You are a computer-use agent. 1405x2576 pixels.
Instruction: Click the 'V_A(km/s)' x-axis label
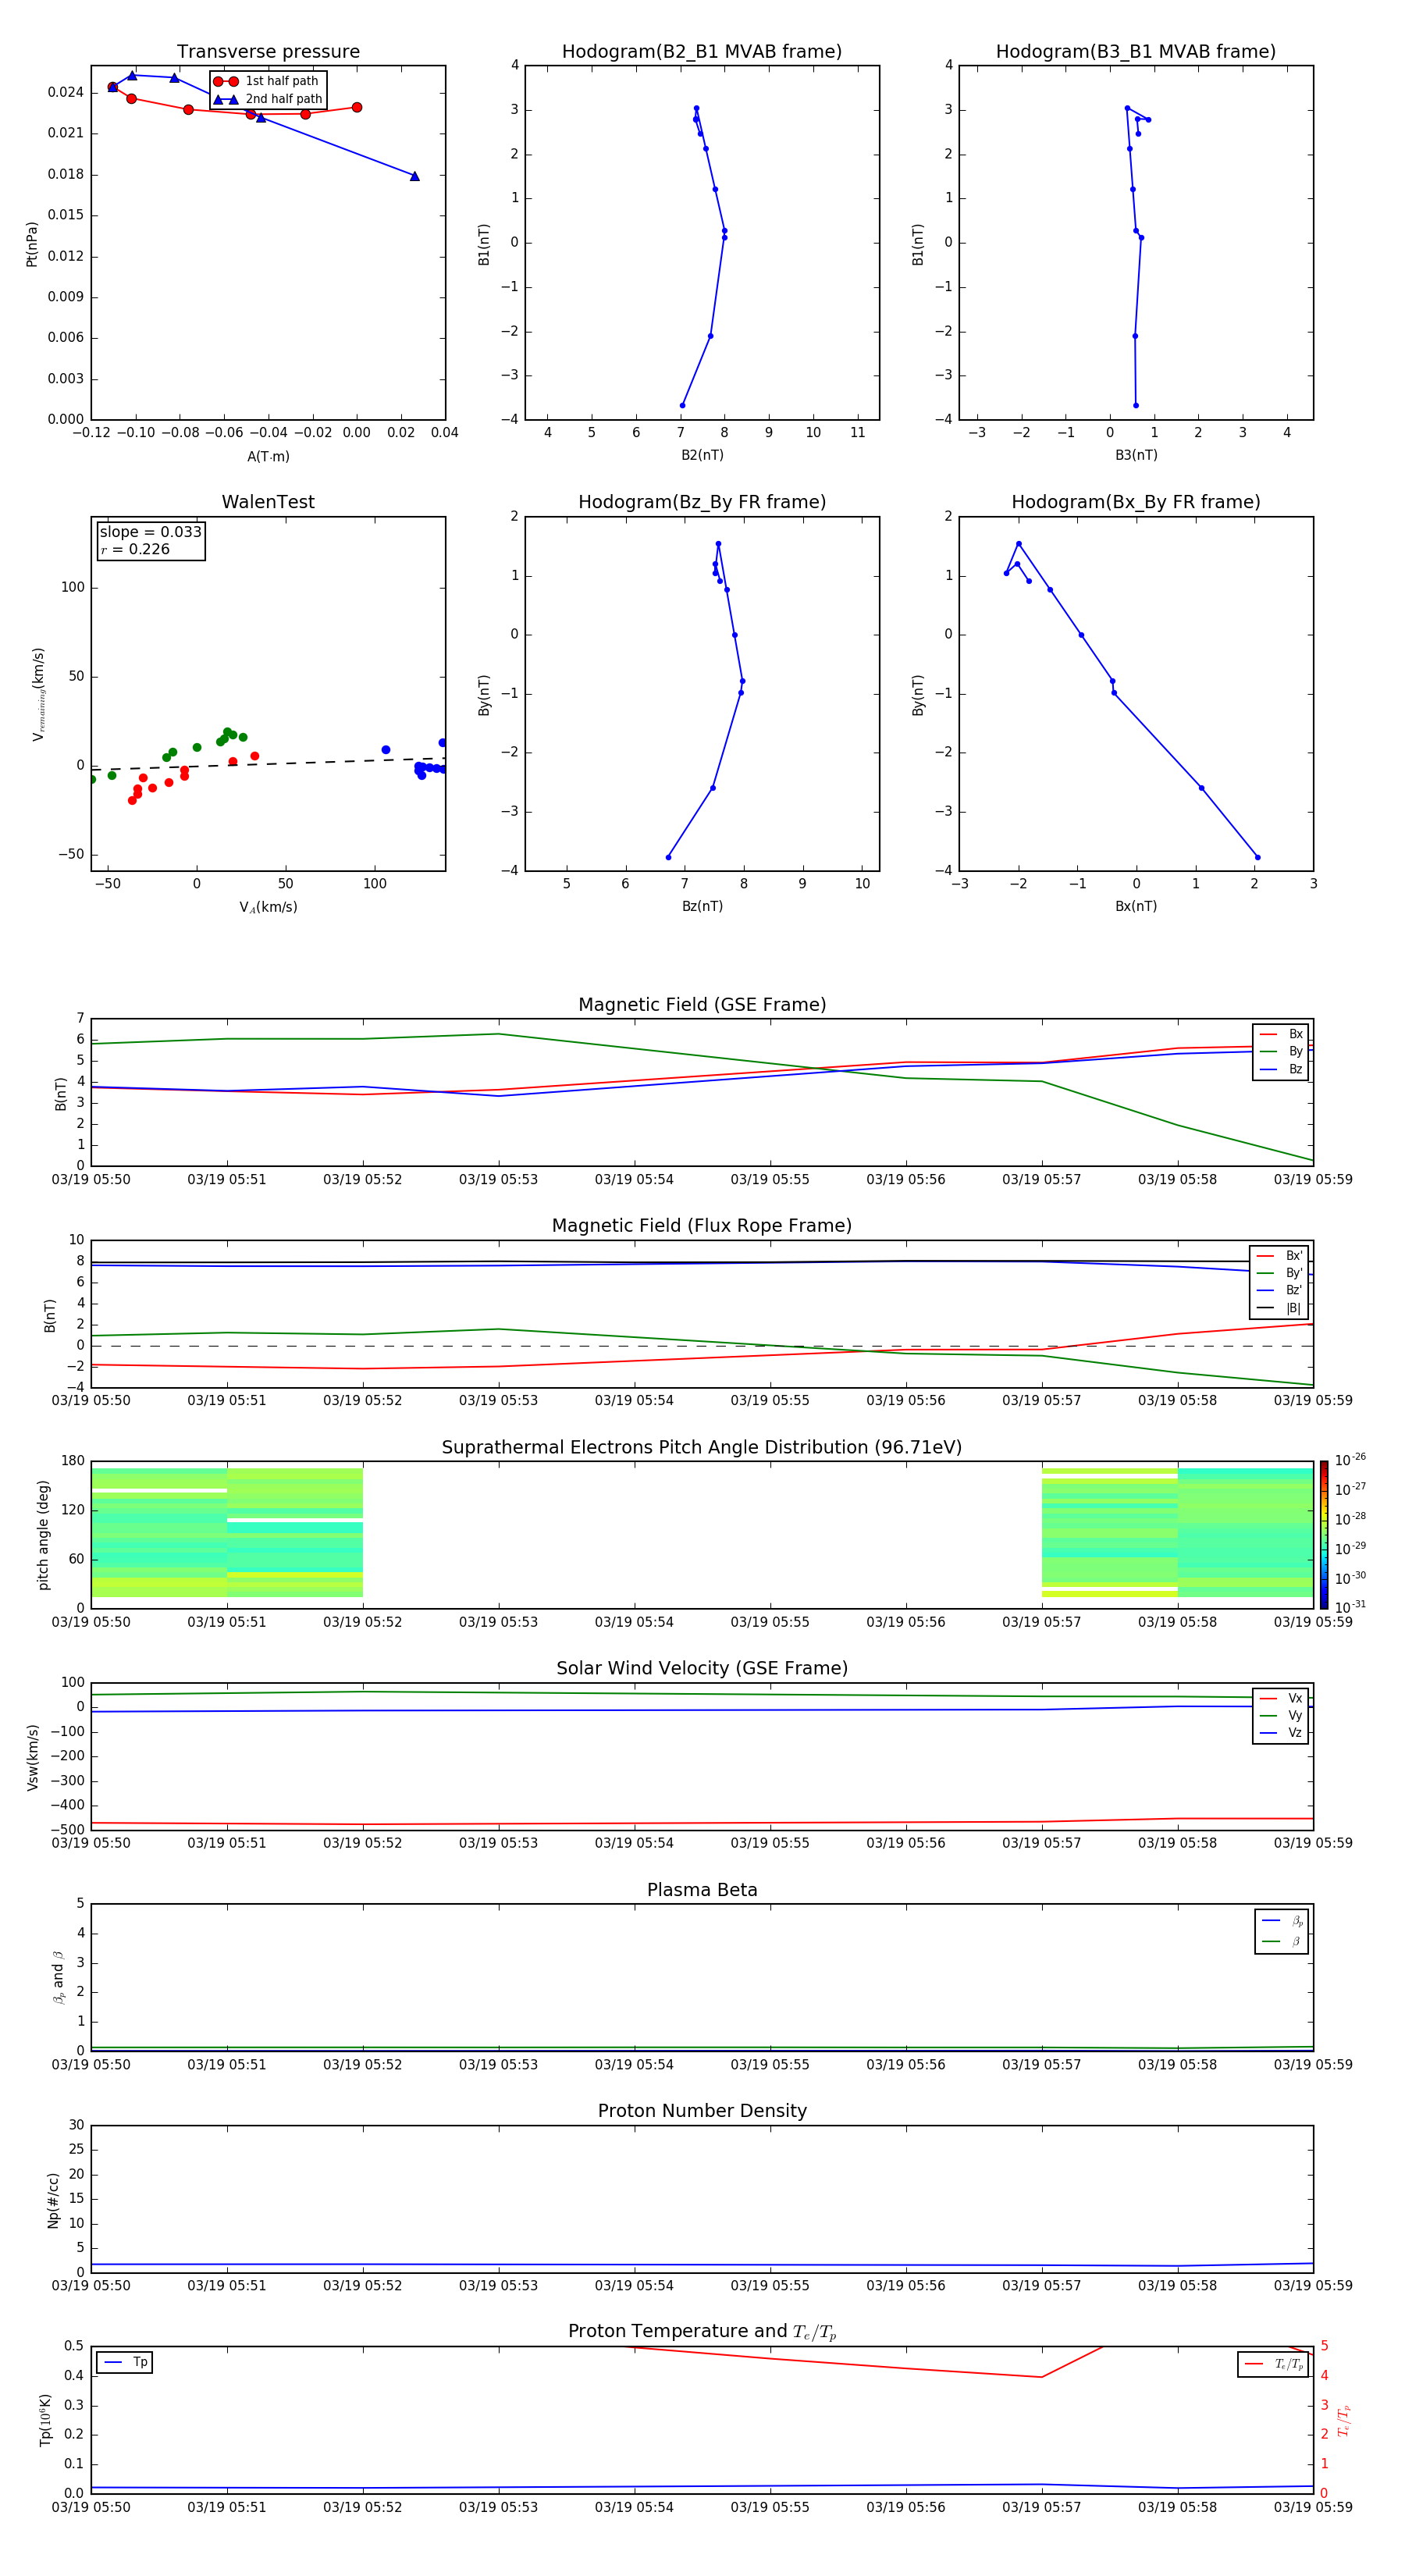click(268, 907)
